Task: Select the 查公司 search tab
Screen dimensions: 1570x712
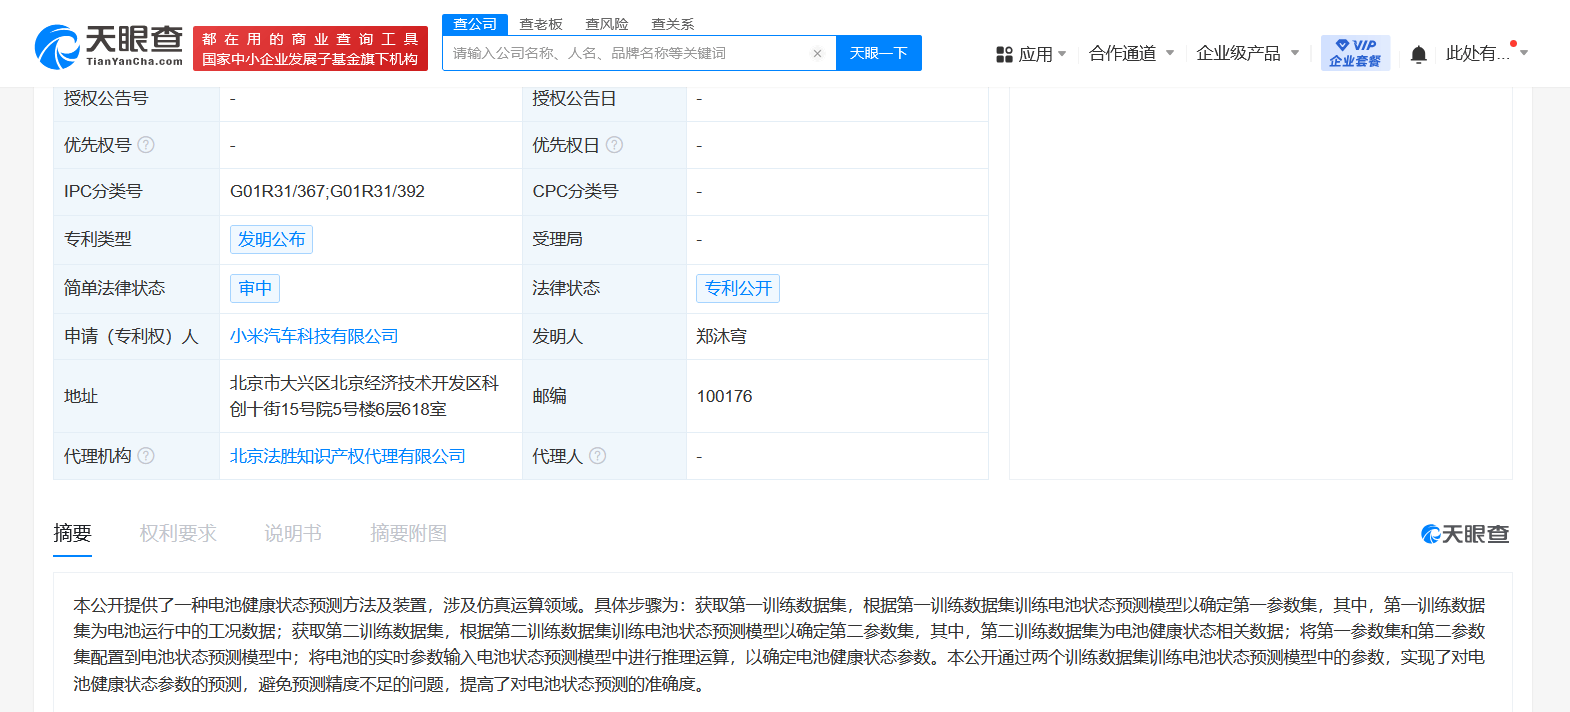Action: 475,24
